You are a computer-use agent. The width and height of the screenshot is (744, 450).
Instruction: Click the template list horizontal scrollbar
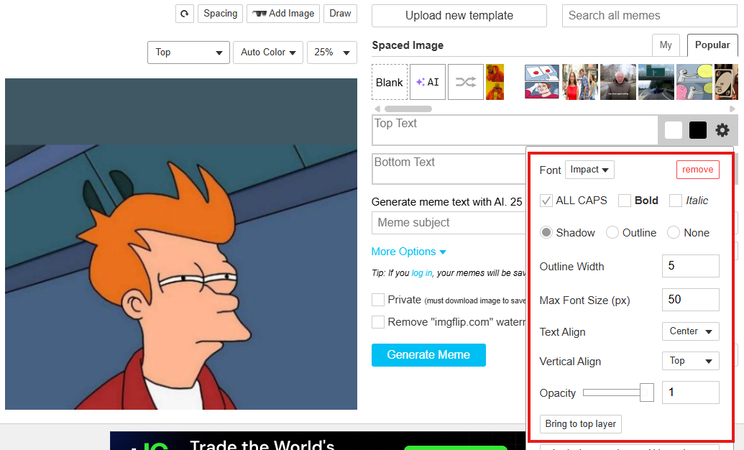(408, 109)
